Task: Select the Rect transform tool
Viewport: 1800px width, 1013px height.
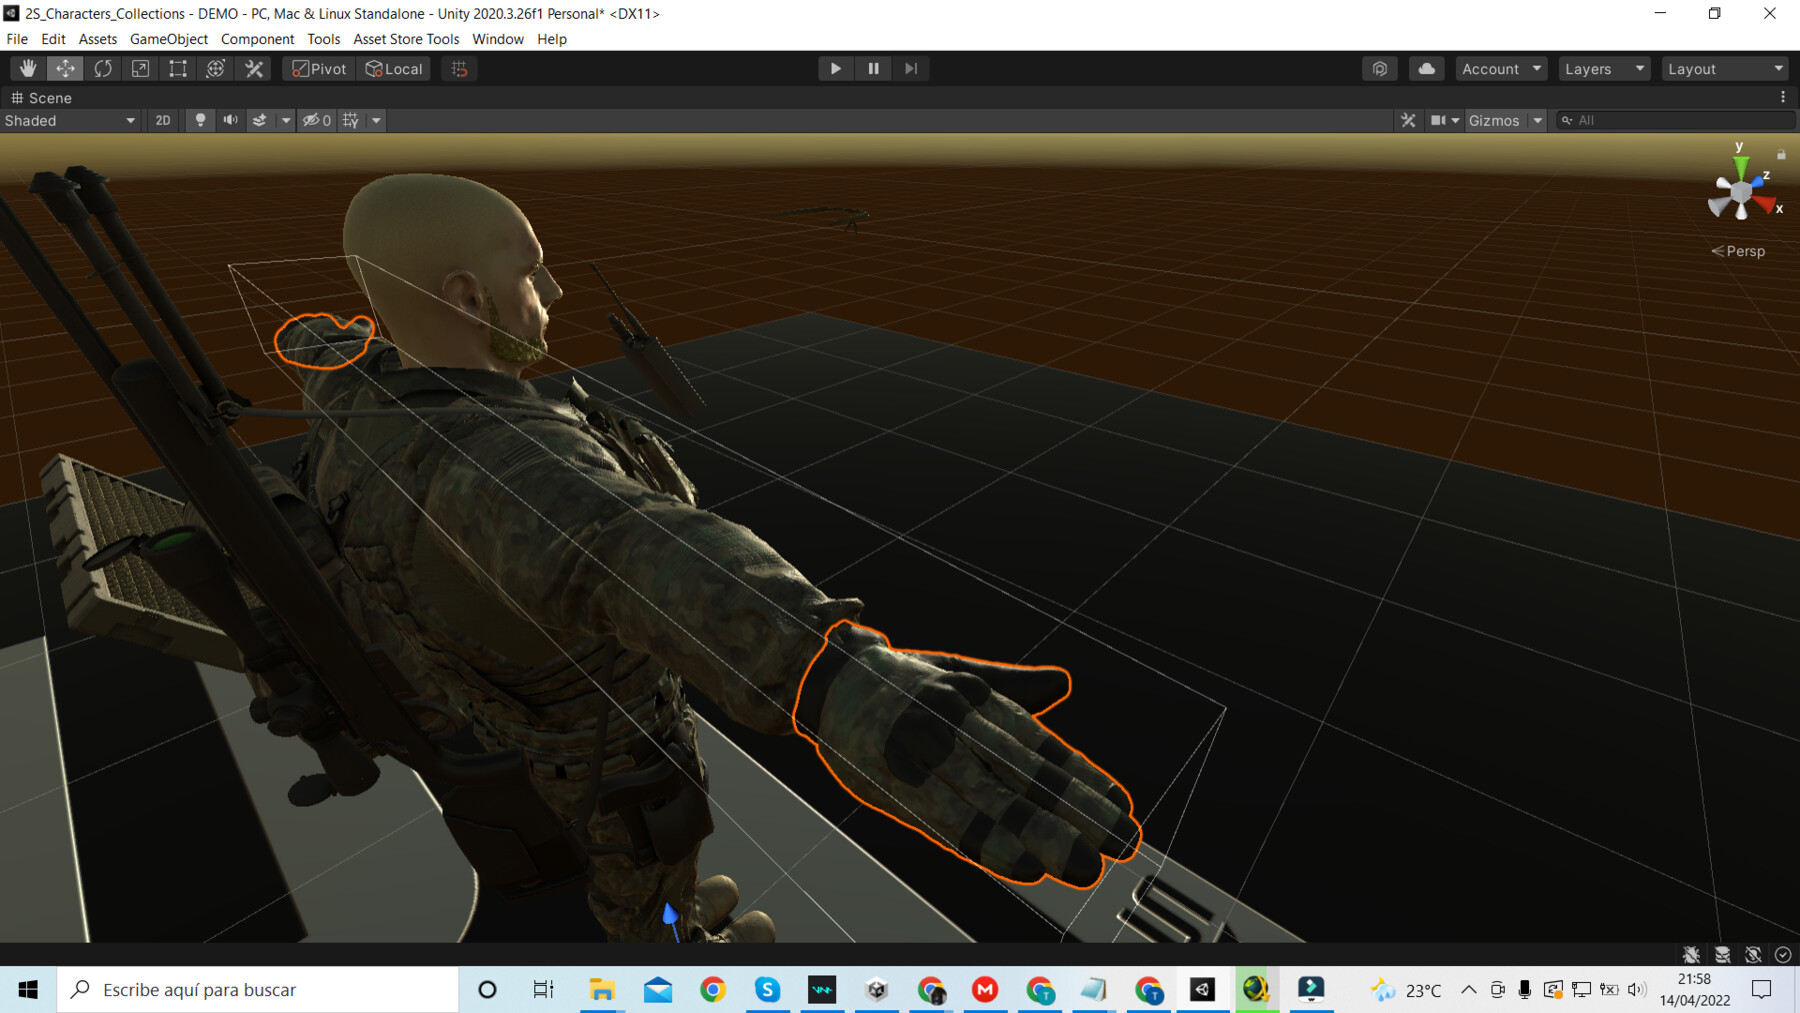Action: coord(178,69)
